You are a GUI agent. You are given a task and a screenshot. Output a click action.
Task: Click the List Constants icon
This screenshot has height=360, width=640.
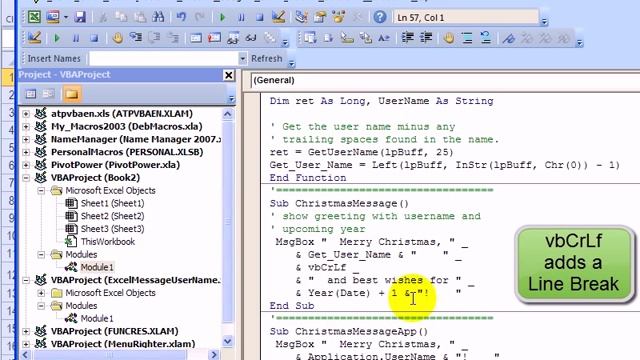329,38
